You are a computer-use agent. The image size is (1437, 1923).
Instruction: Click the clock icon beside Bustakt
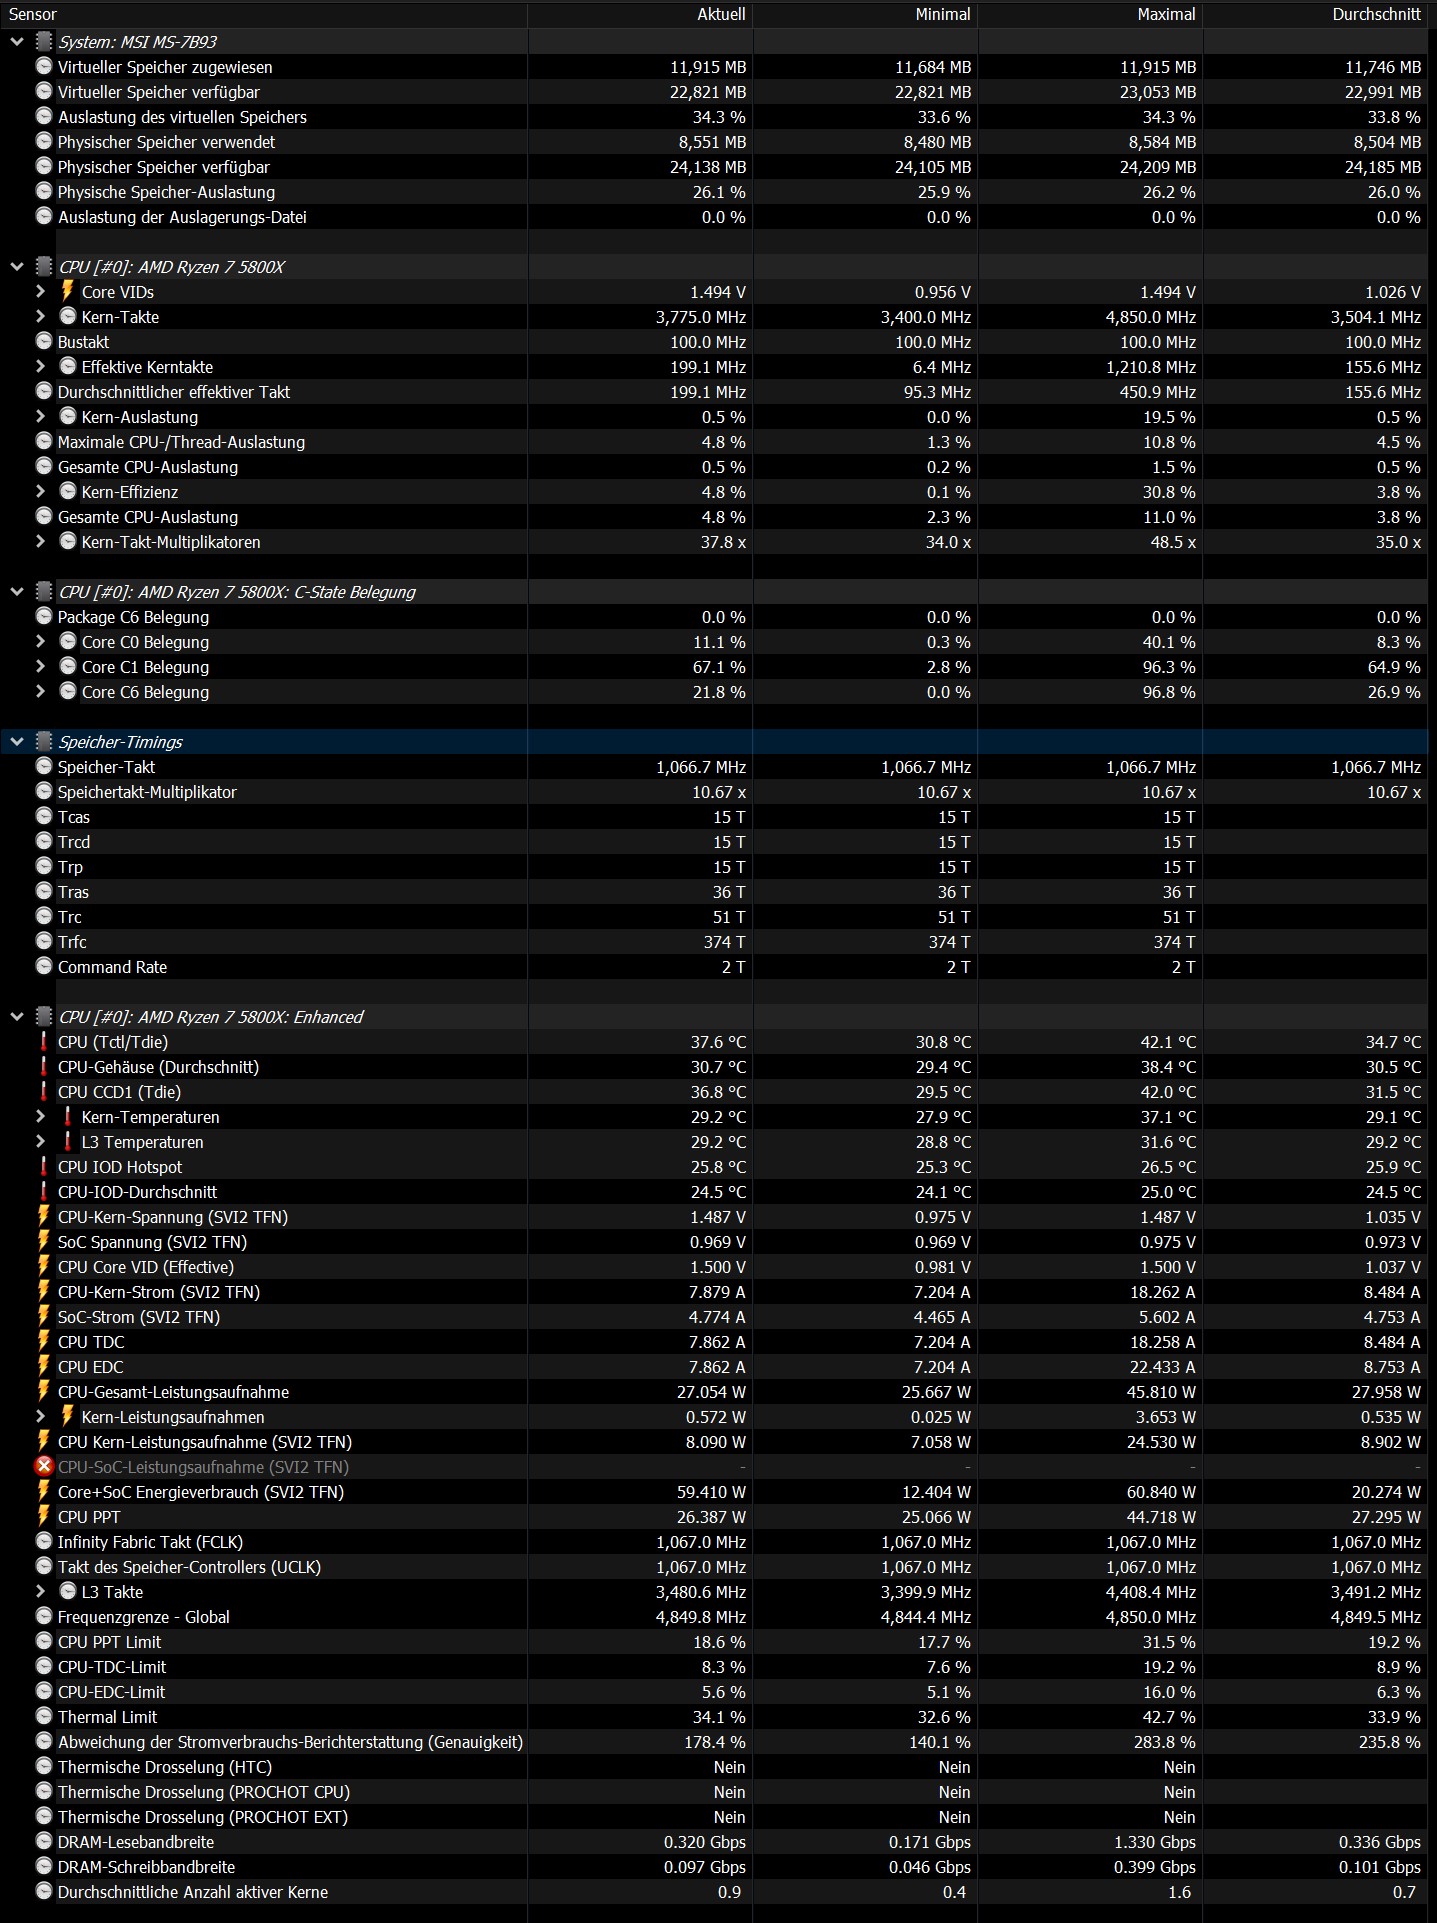pos(44,341)
